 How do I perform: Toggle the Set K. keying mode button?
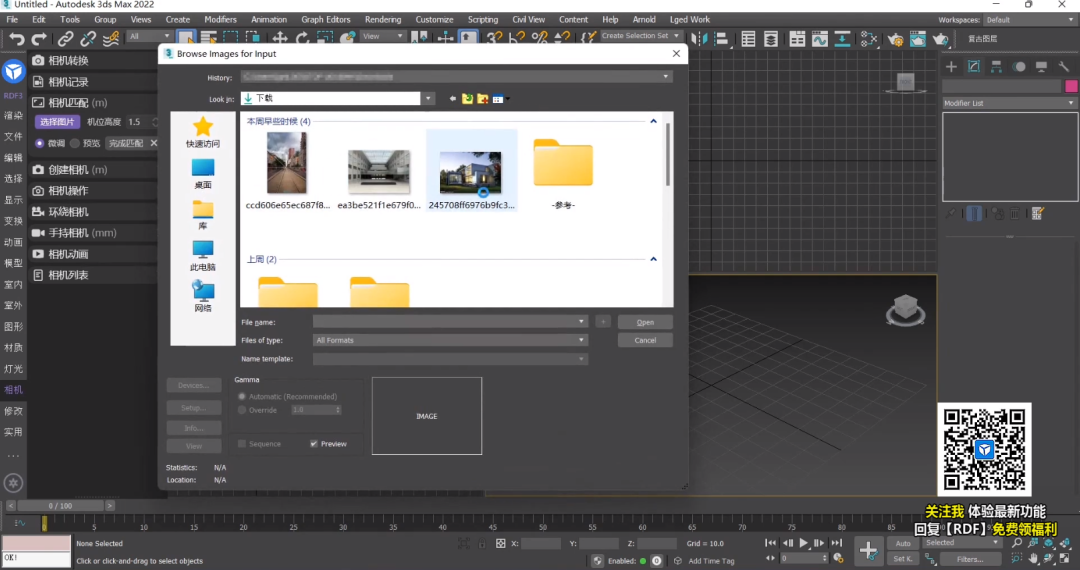903,559
